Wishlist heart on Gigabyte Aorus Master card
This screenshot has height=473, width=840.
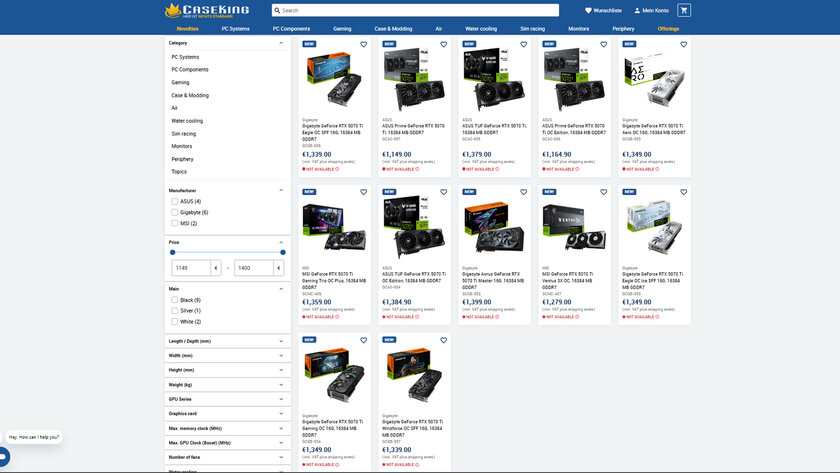523,192
